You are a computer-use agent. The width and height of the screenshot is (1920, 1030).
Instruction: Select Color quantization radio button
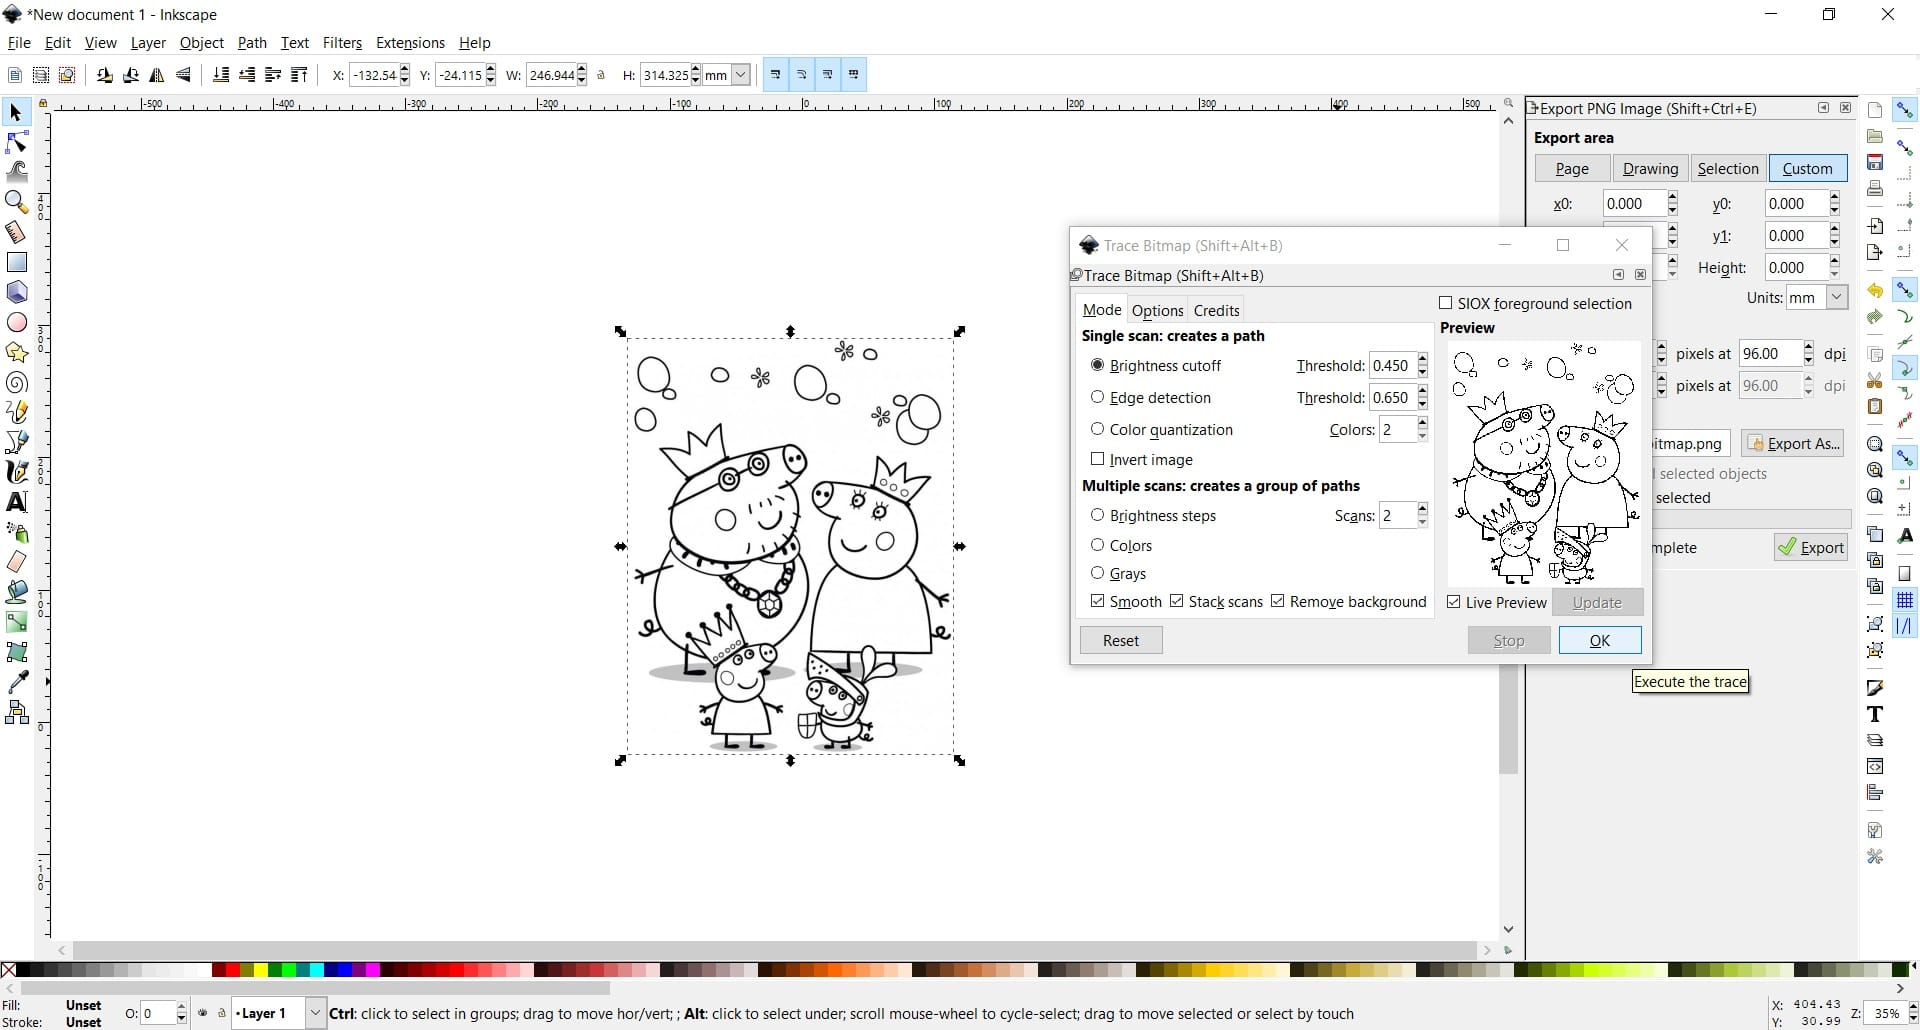1097,429
